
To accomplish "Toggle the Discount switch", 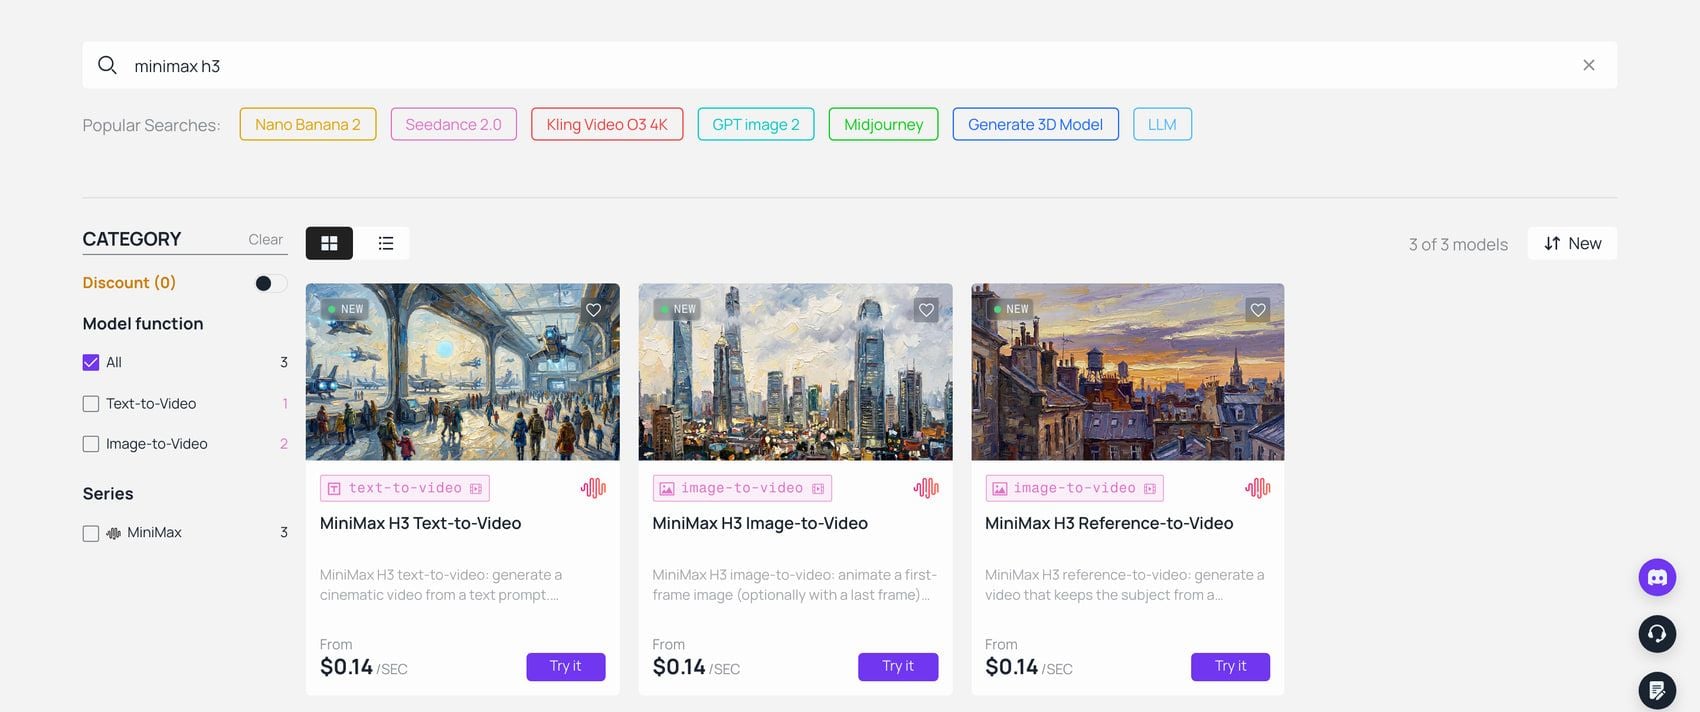I will coord(270,283).
